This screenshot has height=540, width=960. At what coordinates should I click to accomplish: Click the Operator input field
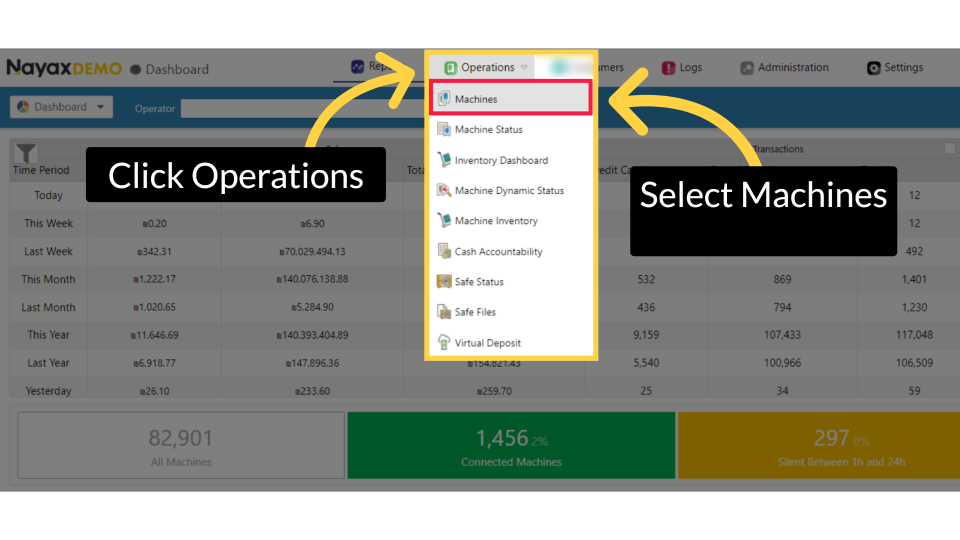click(303, 108)
